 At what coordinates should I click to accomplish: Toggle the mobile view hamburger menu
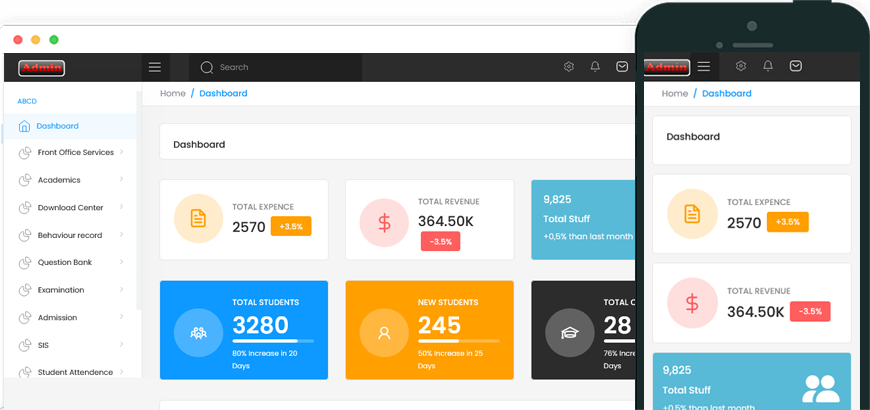click(704, 66)
